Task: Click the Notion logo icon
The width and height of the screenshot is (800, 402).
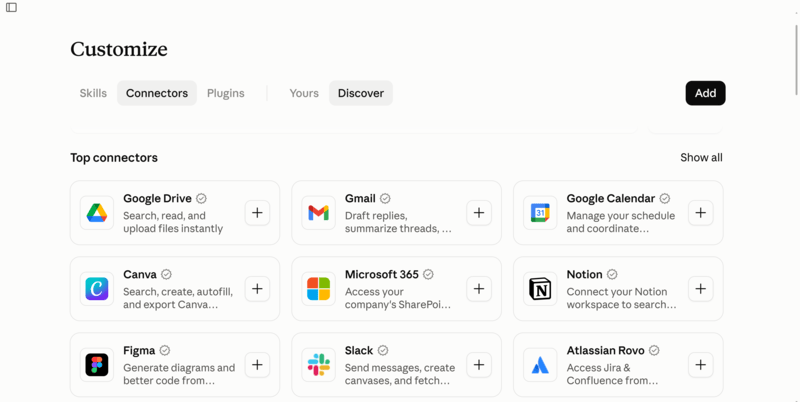Action: coord(540,289)
